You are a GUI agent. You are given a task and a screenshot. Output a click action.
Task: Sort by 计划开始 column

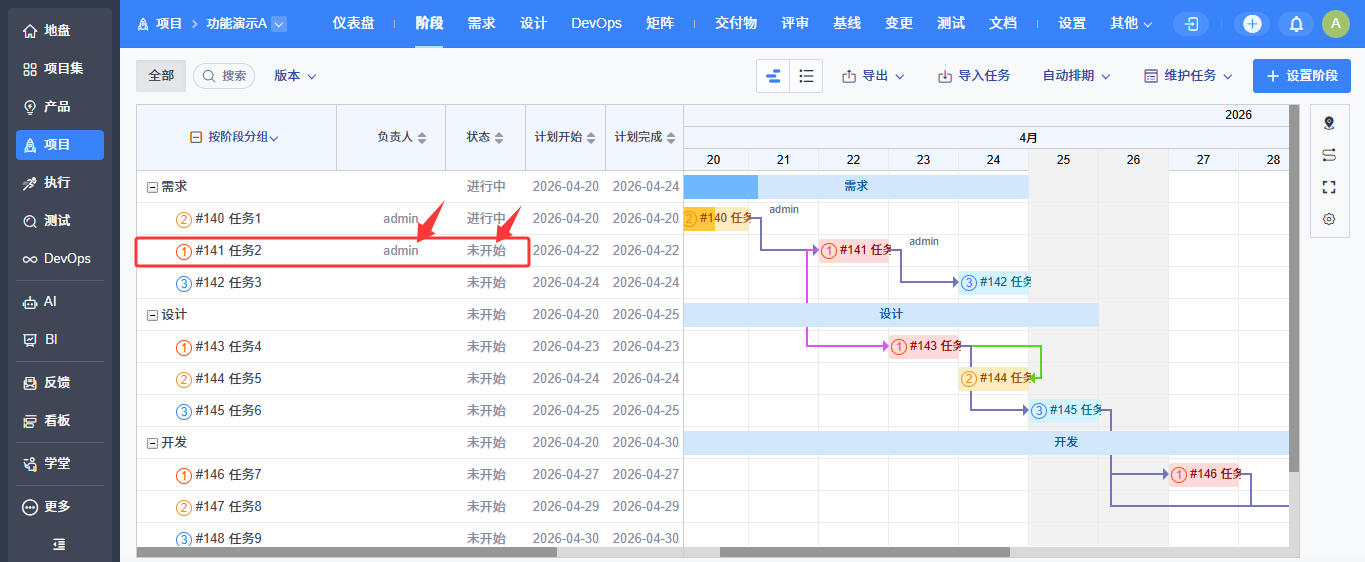565,137
